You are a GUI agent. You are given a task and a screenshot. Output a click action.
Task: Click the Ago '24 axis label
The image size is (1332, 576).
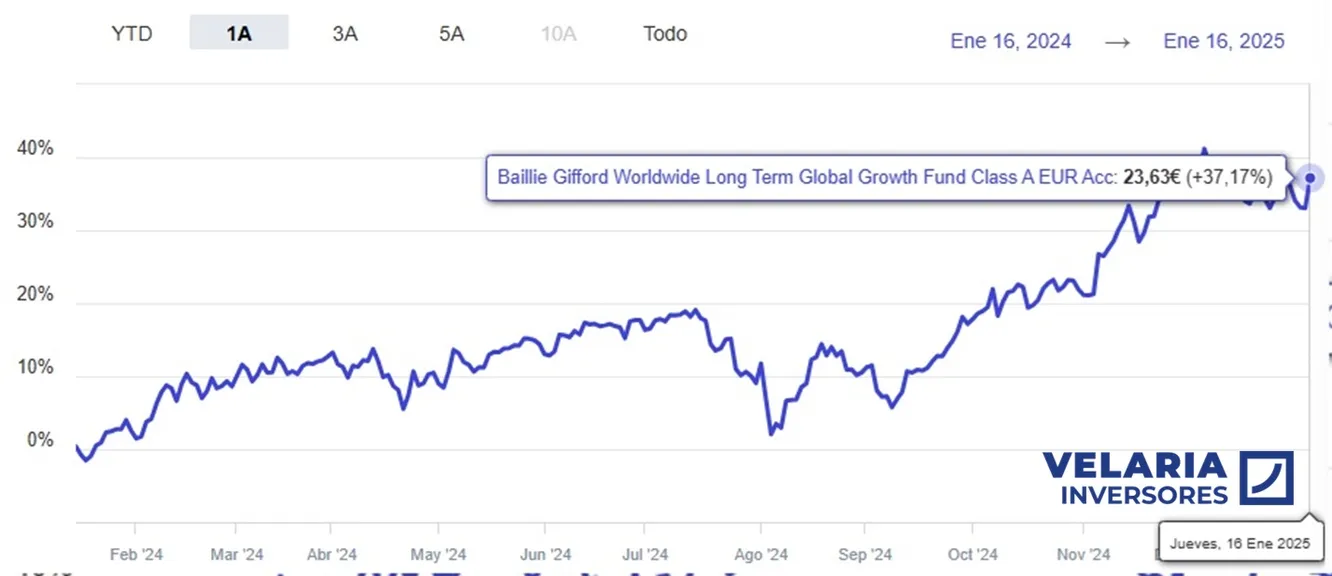(x=761, y=554)
